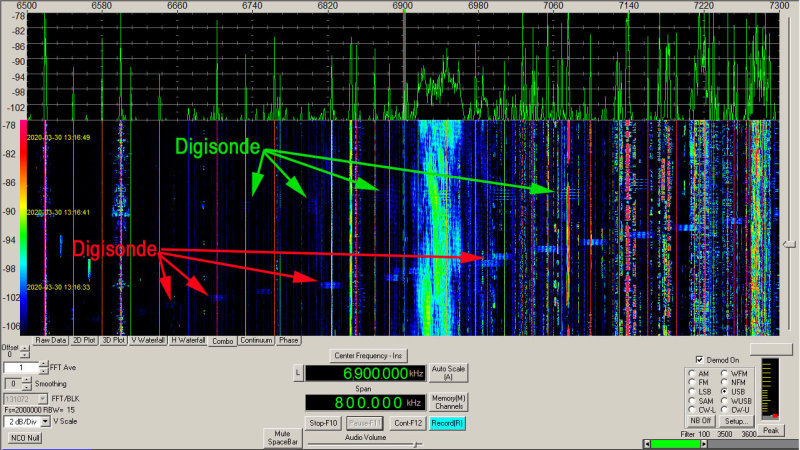Decrease the Offset value with down arrow
Viewport: 800px width, 450px height.
pyautogui.click(x=24, y=355)
